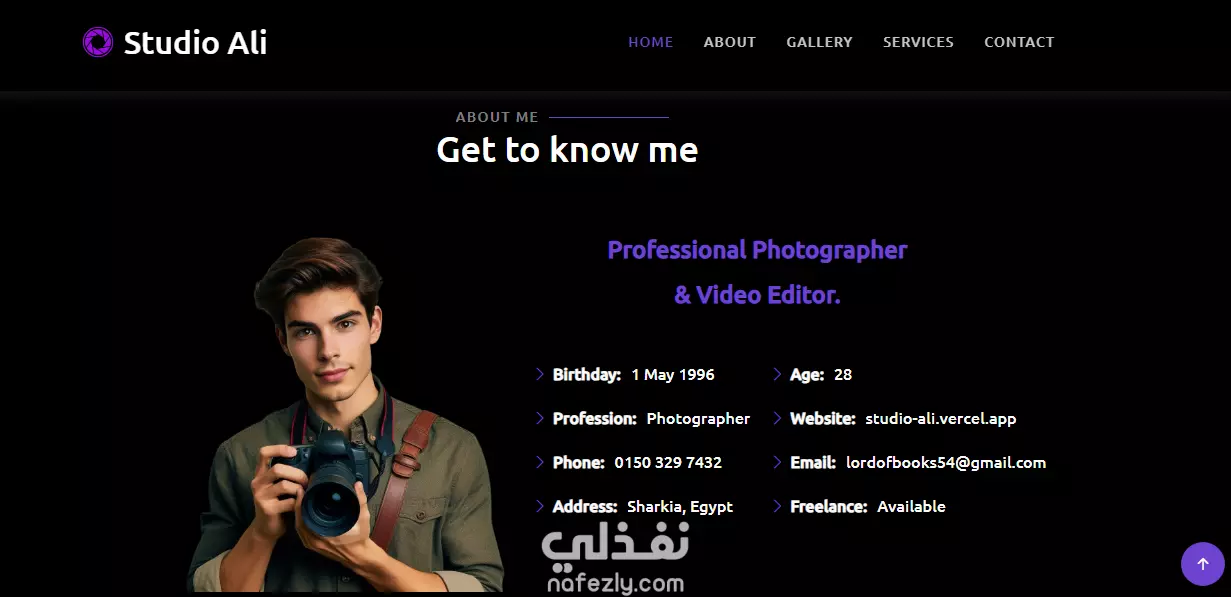The height and width of the screenshot is (597, 1231).
Task: Click the chevron icon beside Freelance
Action: (777, 506)
